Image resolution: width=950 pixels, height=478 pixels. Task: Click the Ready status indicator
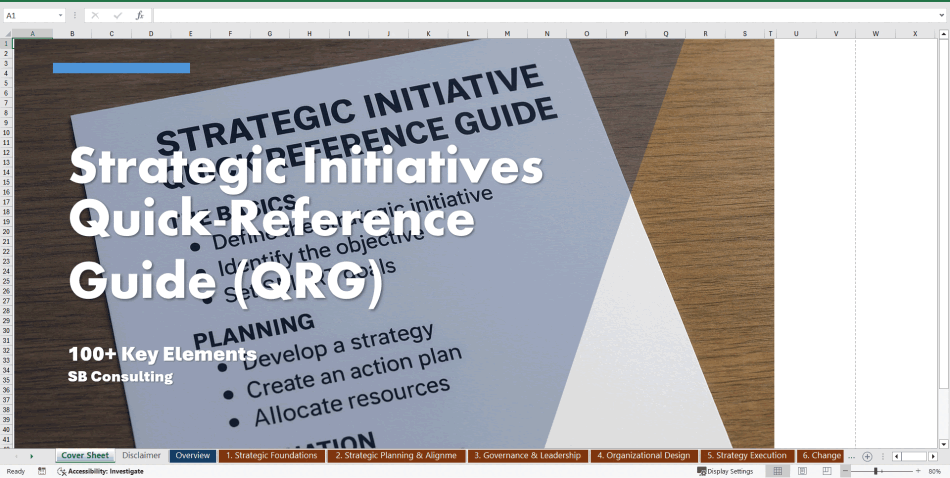click(16, 471)
